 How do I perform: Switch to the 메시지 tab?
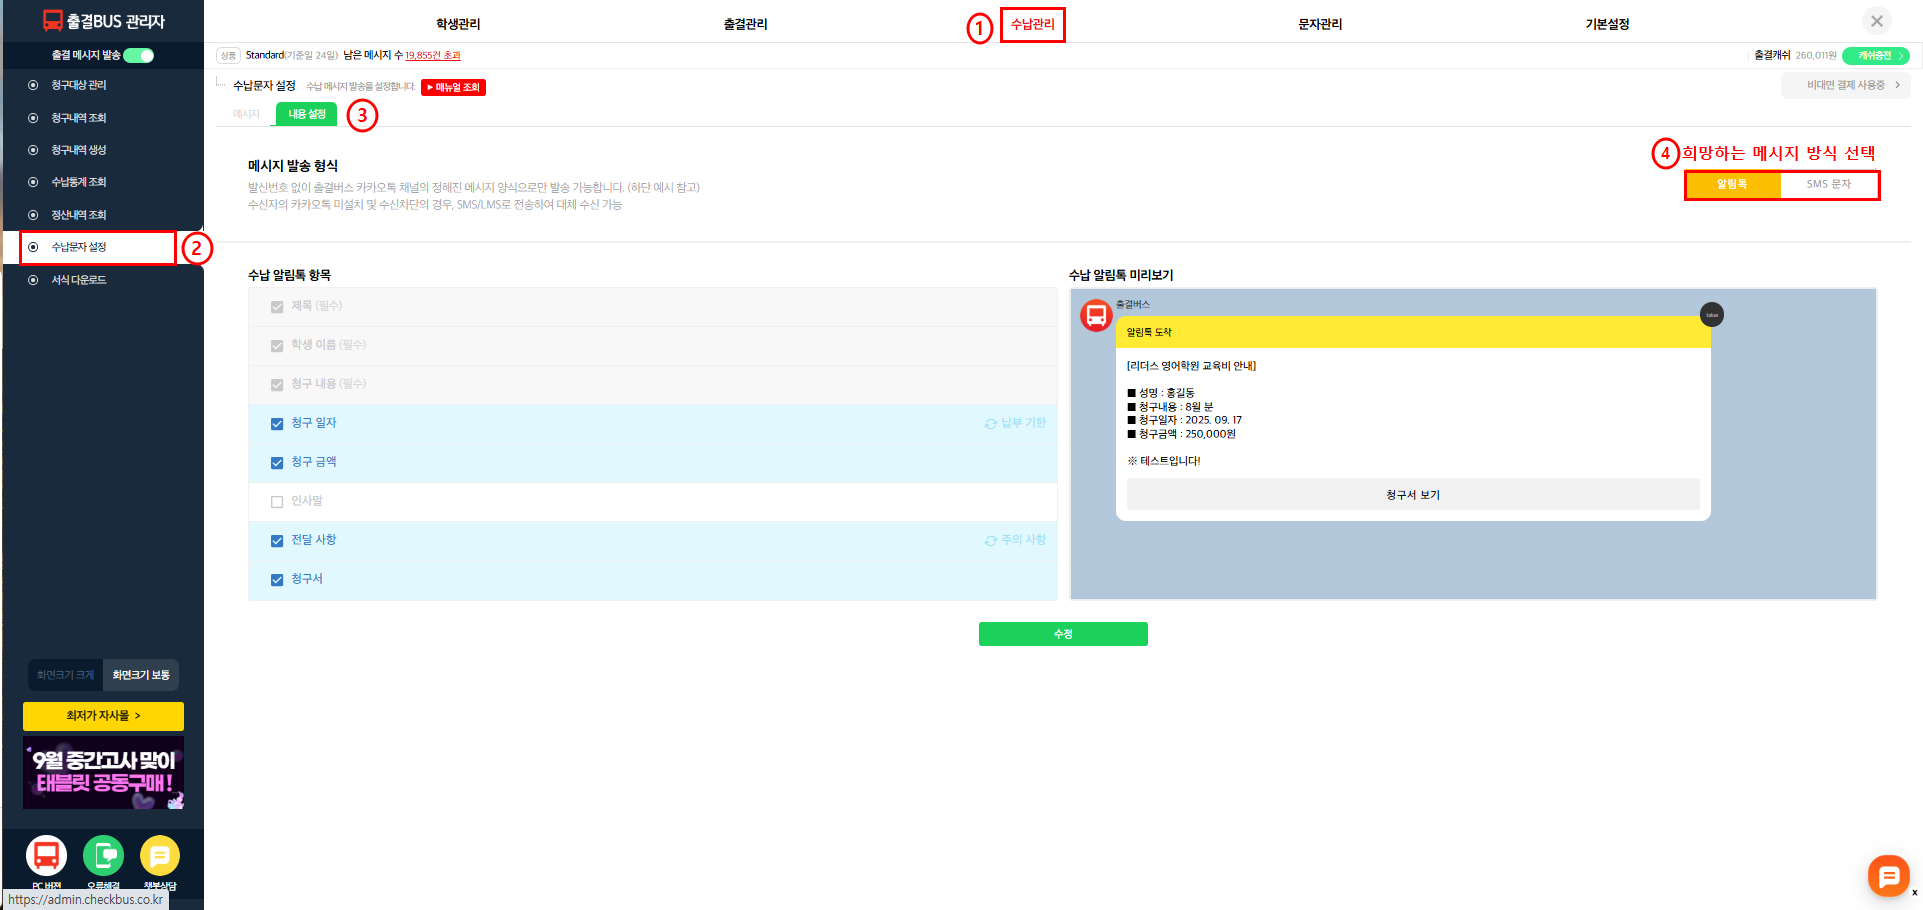246,115
